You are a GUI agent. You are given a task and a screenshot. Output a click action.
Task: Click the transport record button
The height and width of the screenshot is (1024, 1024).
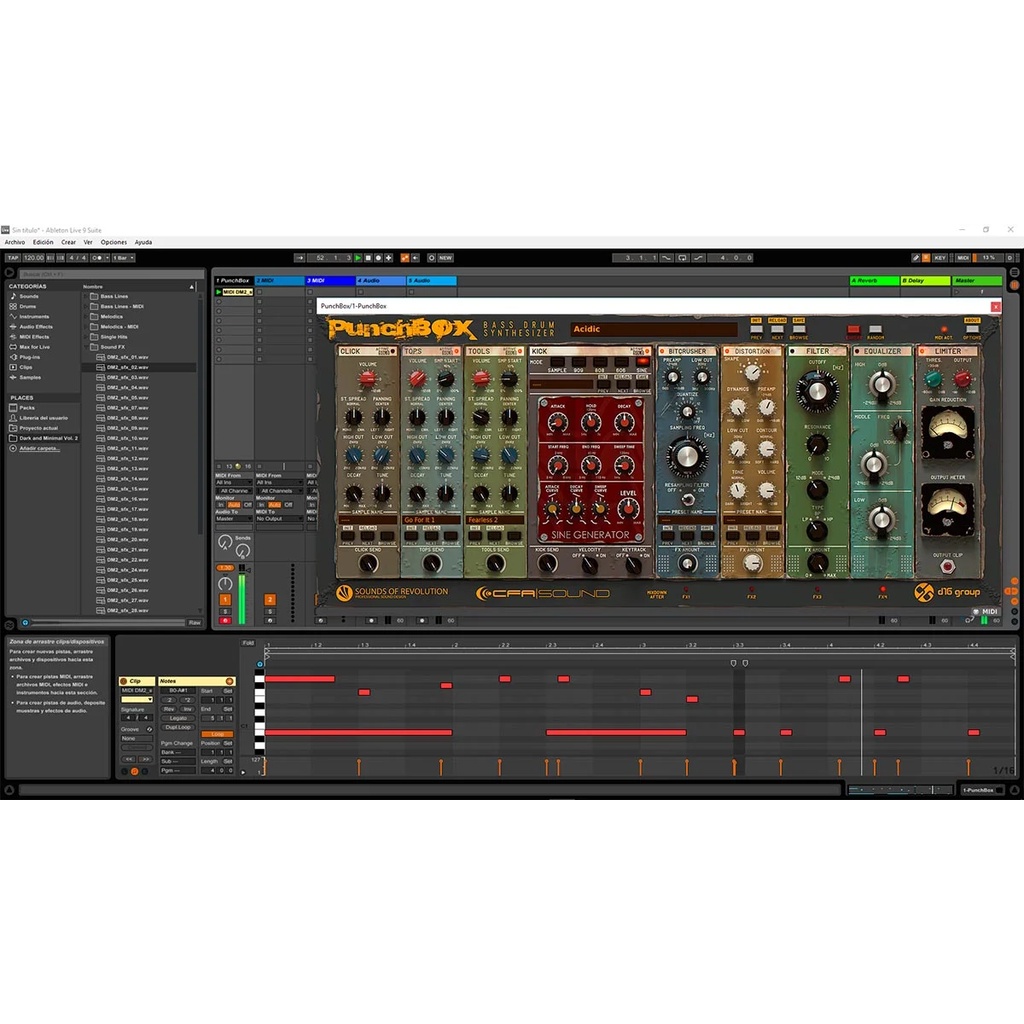click(x=378, y=258)
